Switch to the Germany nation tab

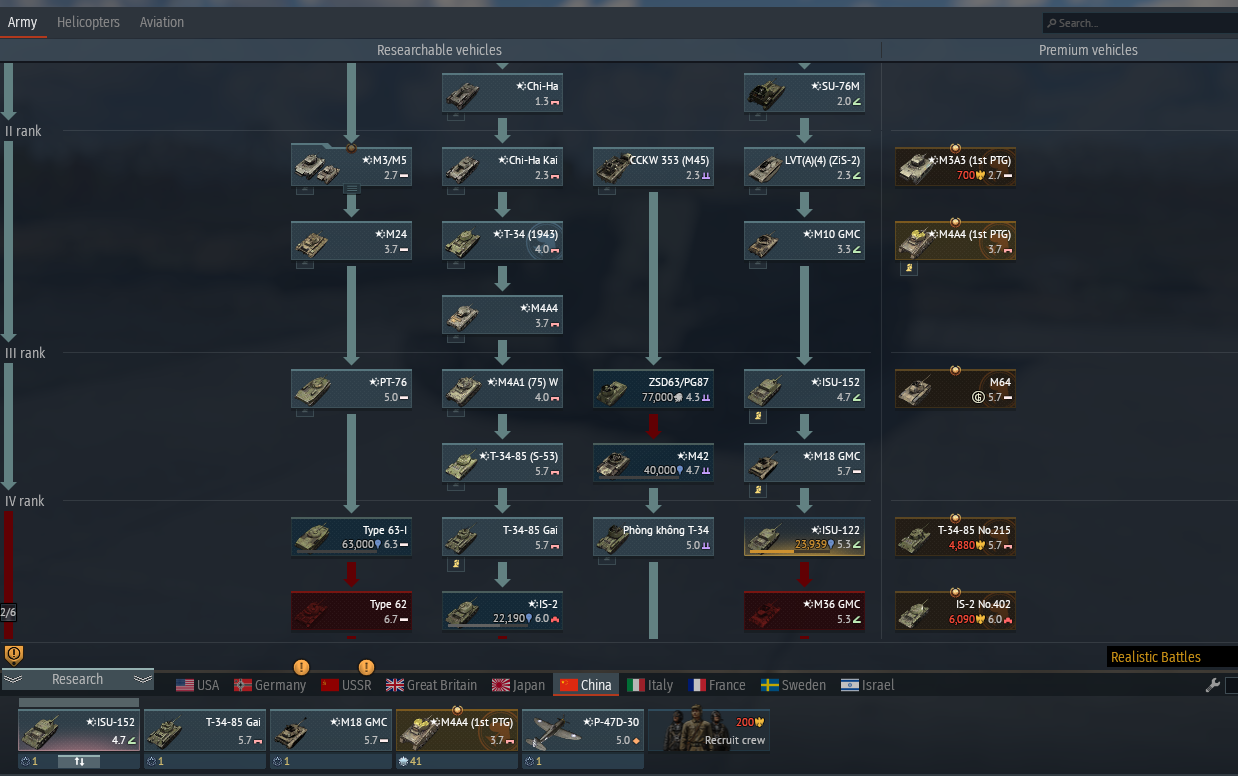269,685
